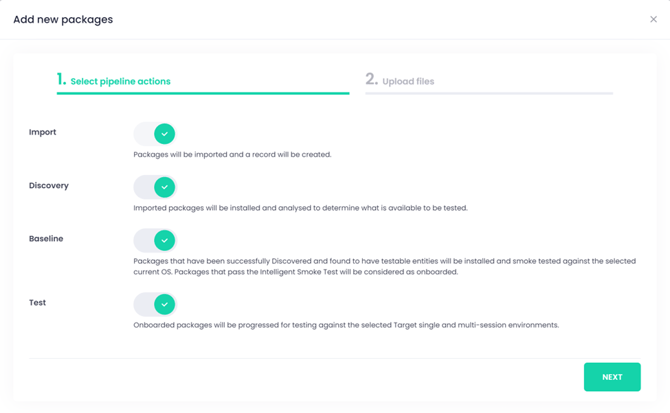
Task: Click the 'Packages will be imported' description
Action: point(232,154)
